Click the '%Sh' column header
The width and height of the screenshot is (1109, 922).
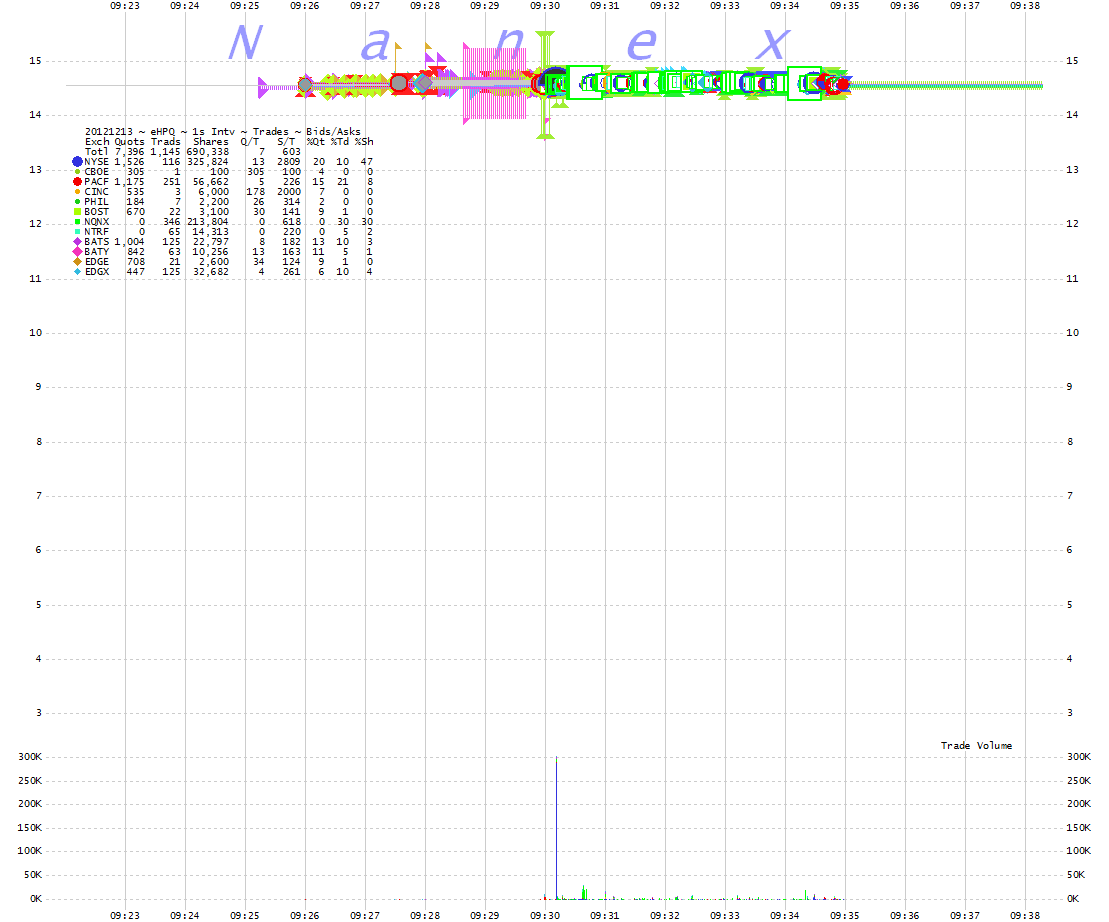pyautogui.click(x=364, y=142)
